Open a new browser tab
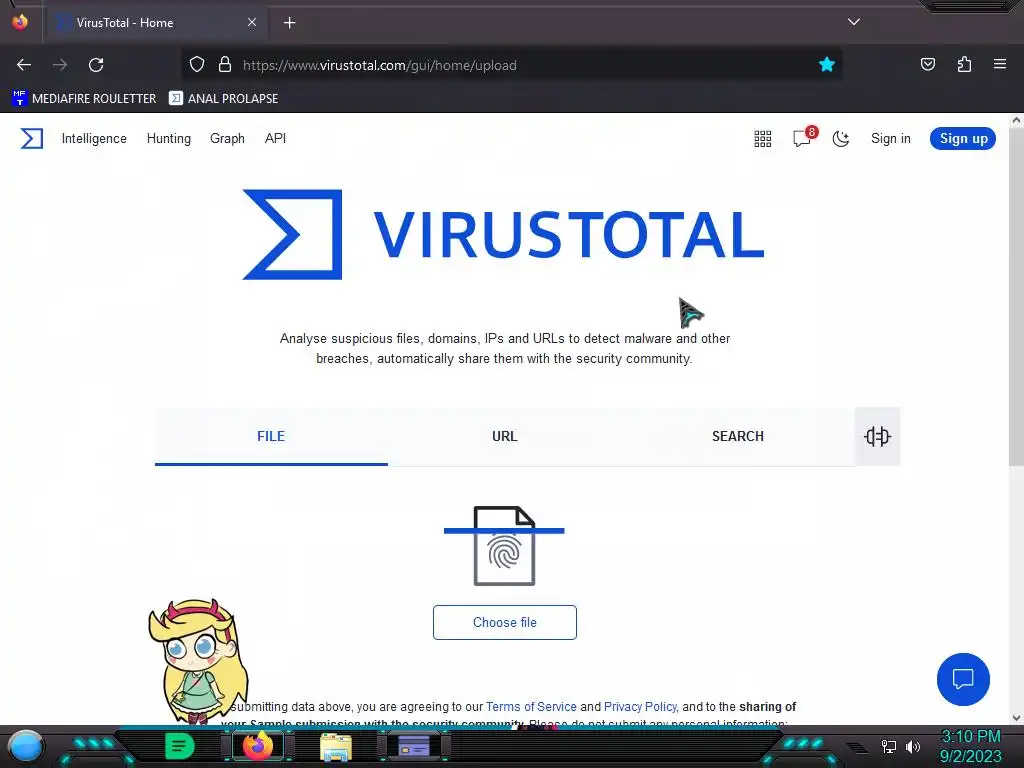 (x=289, y=23)
